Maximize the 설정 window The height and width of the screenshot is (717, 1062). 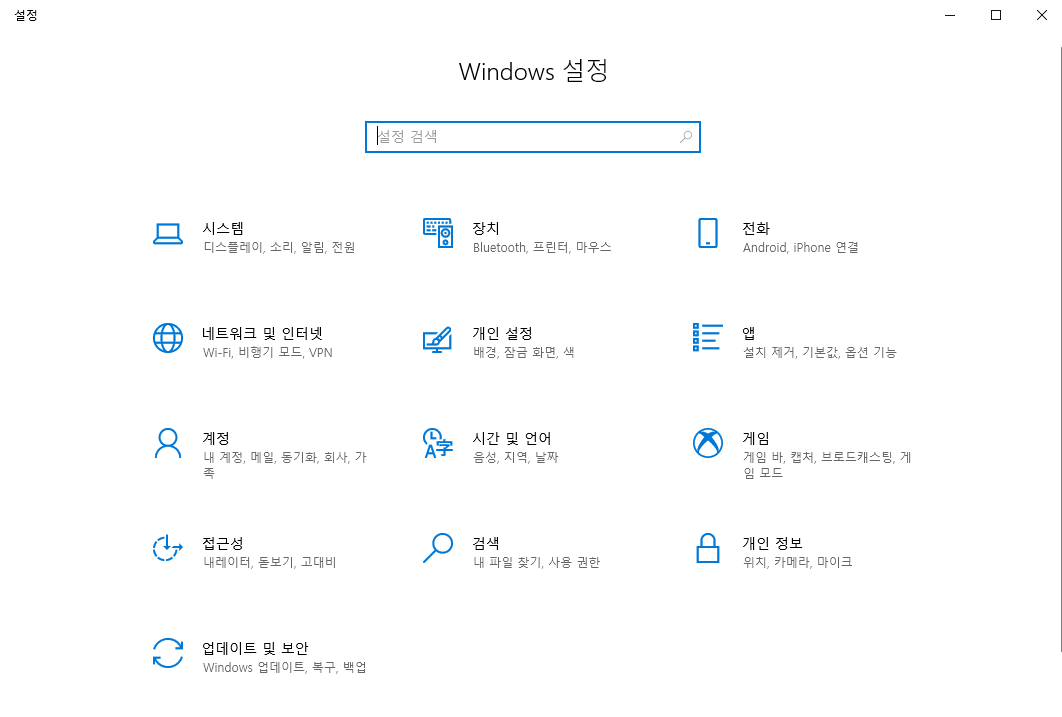coord(996,15)
